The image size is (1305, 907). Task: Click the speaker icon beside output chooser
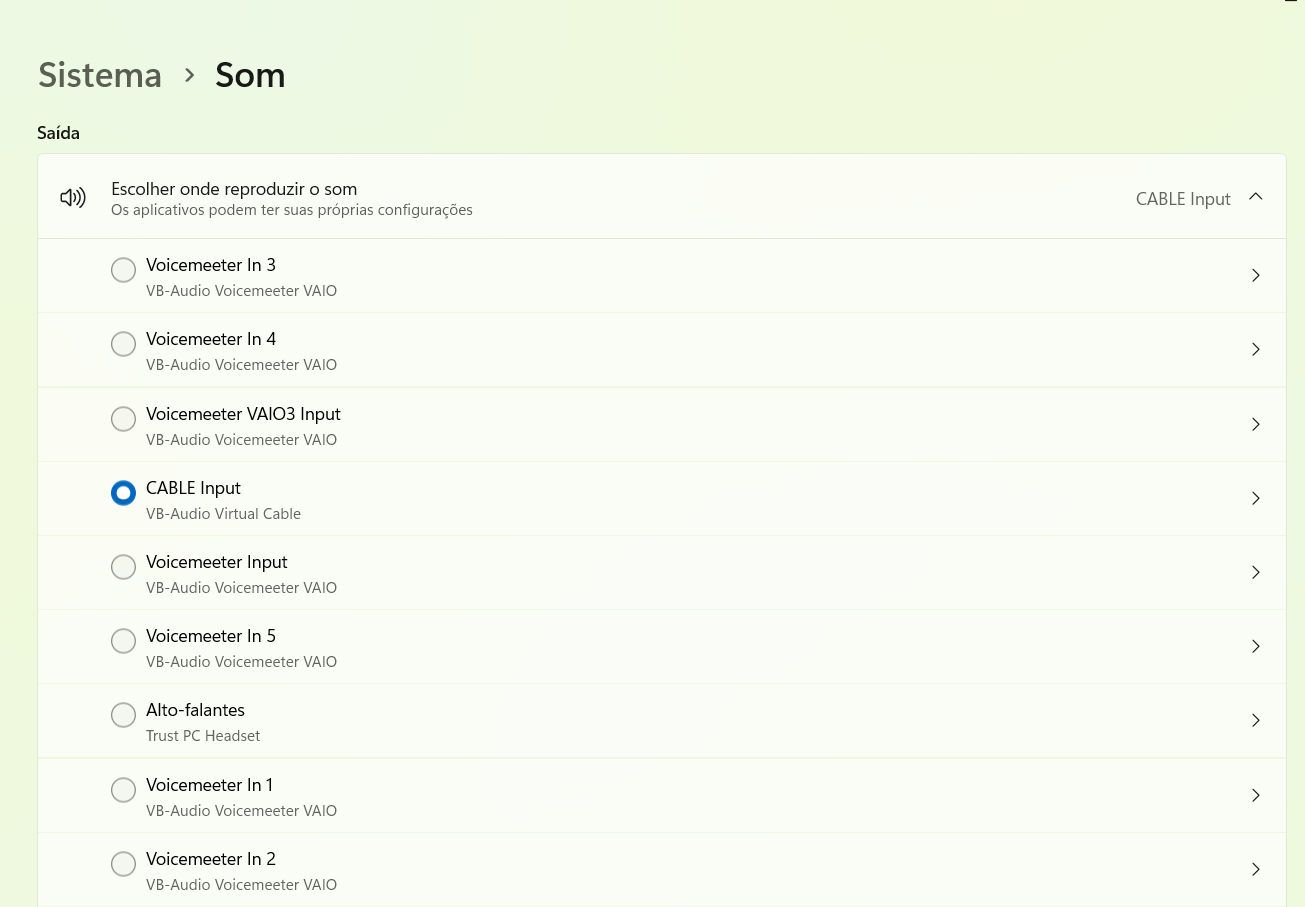tap(73, 198)
